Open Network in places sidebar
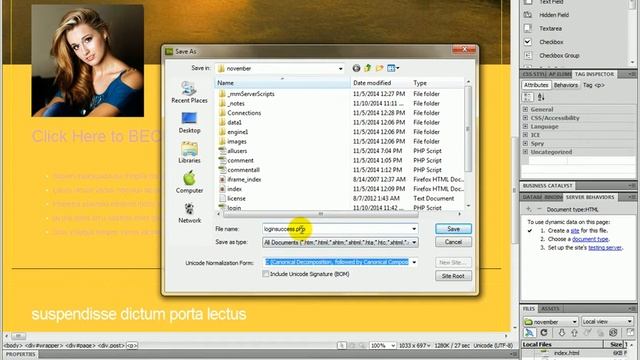640x360 pixels. tap(189, 212)
